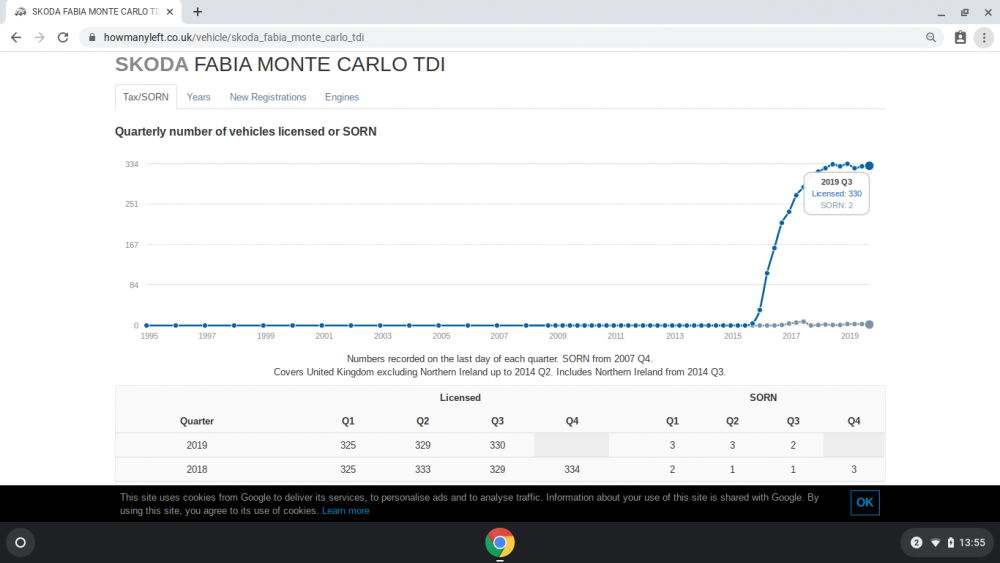Open Wi-Fi status in system tray
Viewport: 1000px width, 563px height.
[936, 543]
